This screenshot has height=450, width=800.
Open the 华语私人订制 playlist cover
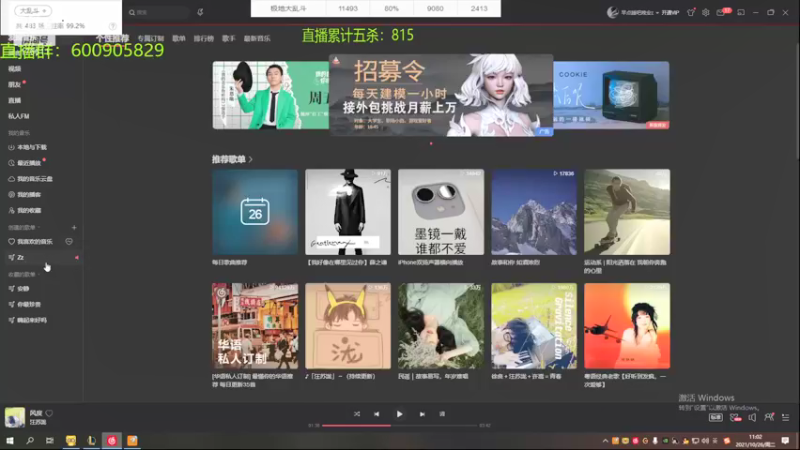pos(255,326)
